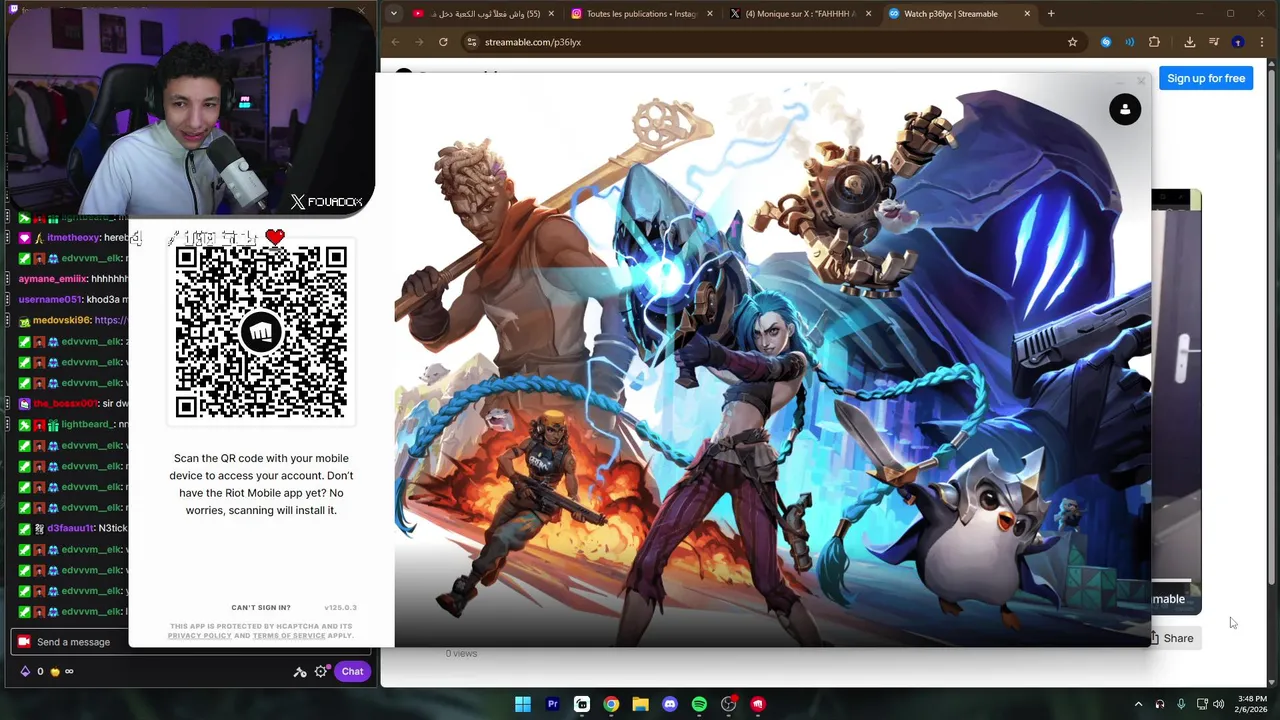1280x720 pixels.
Task: Switch to the Monique sur X tab
Action: tap(800, 14)
